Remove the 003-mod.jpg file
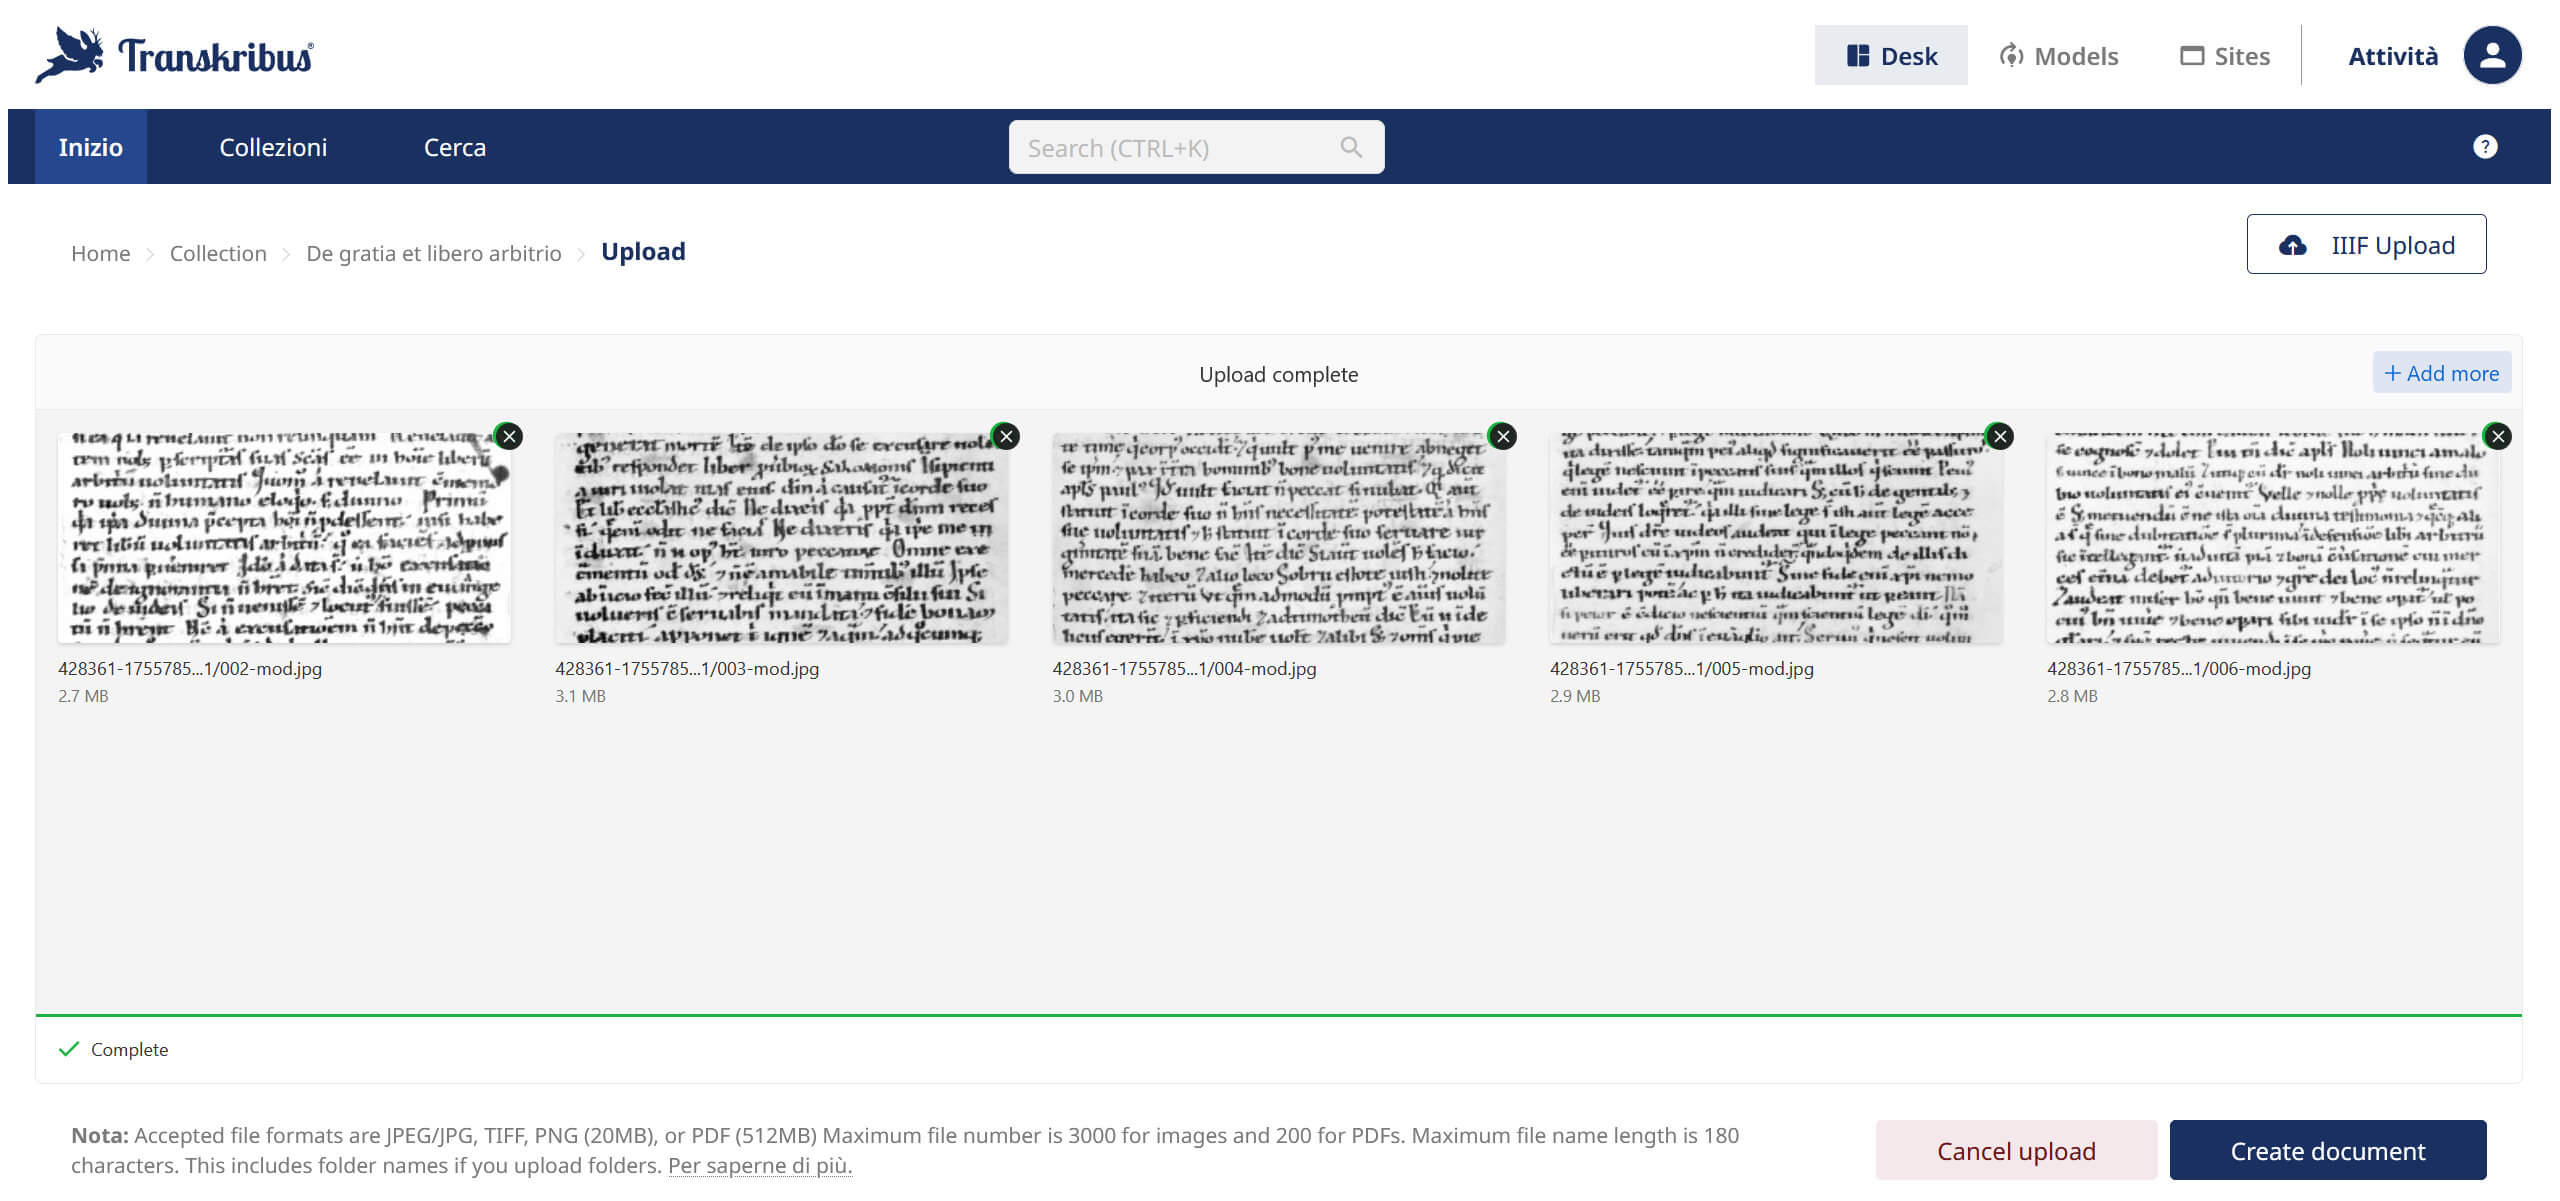 coord(1006,436)
